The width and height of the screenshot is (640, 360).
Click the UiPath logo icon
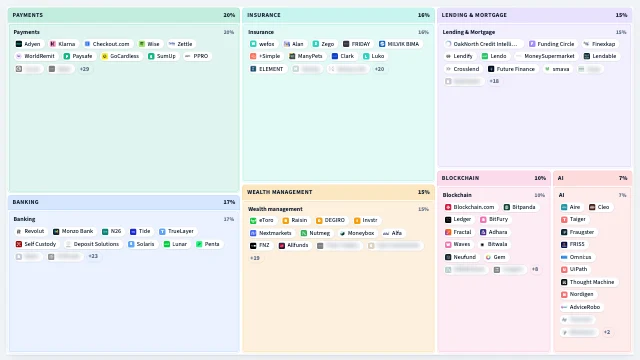pos(564,269)
